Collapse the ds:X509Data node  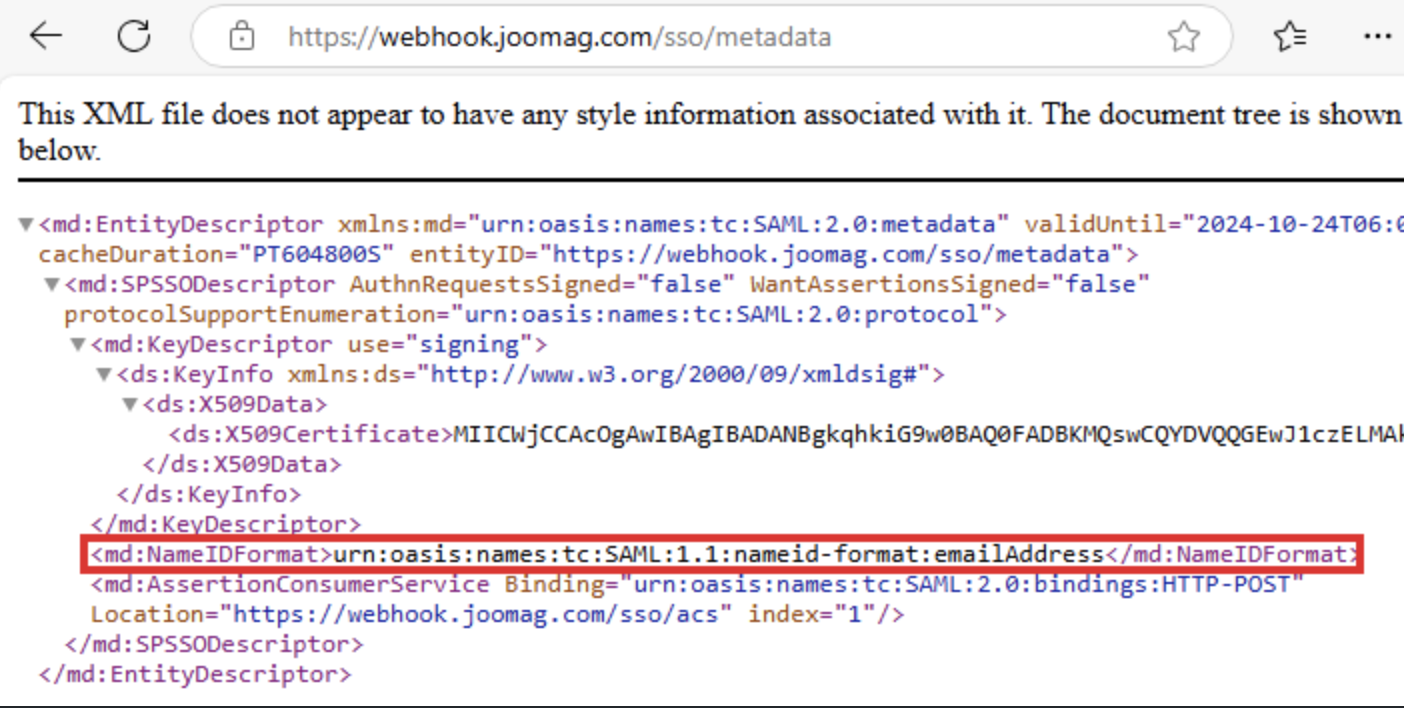(130, 405)
